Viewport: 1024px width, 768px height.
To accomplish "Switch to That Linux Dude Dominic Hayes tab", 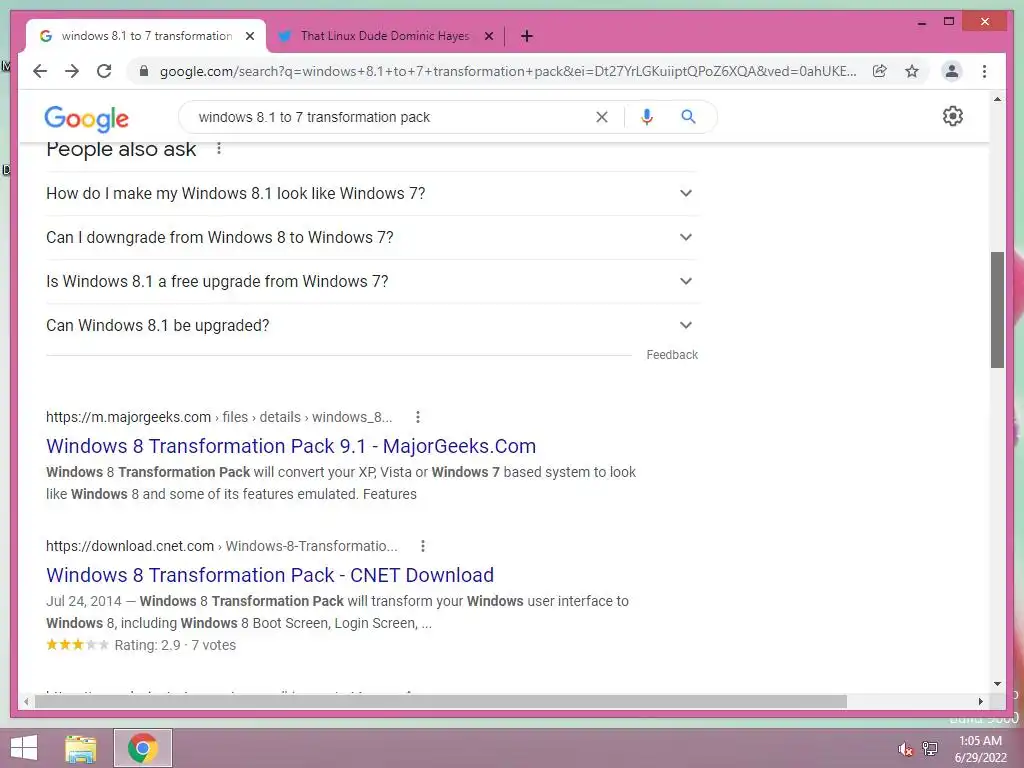I will [385, 36].
